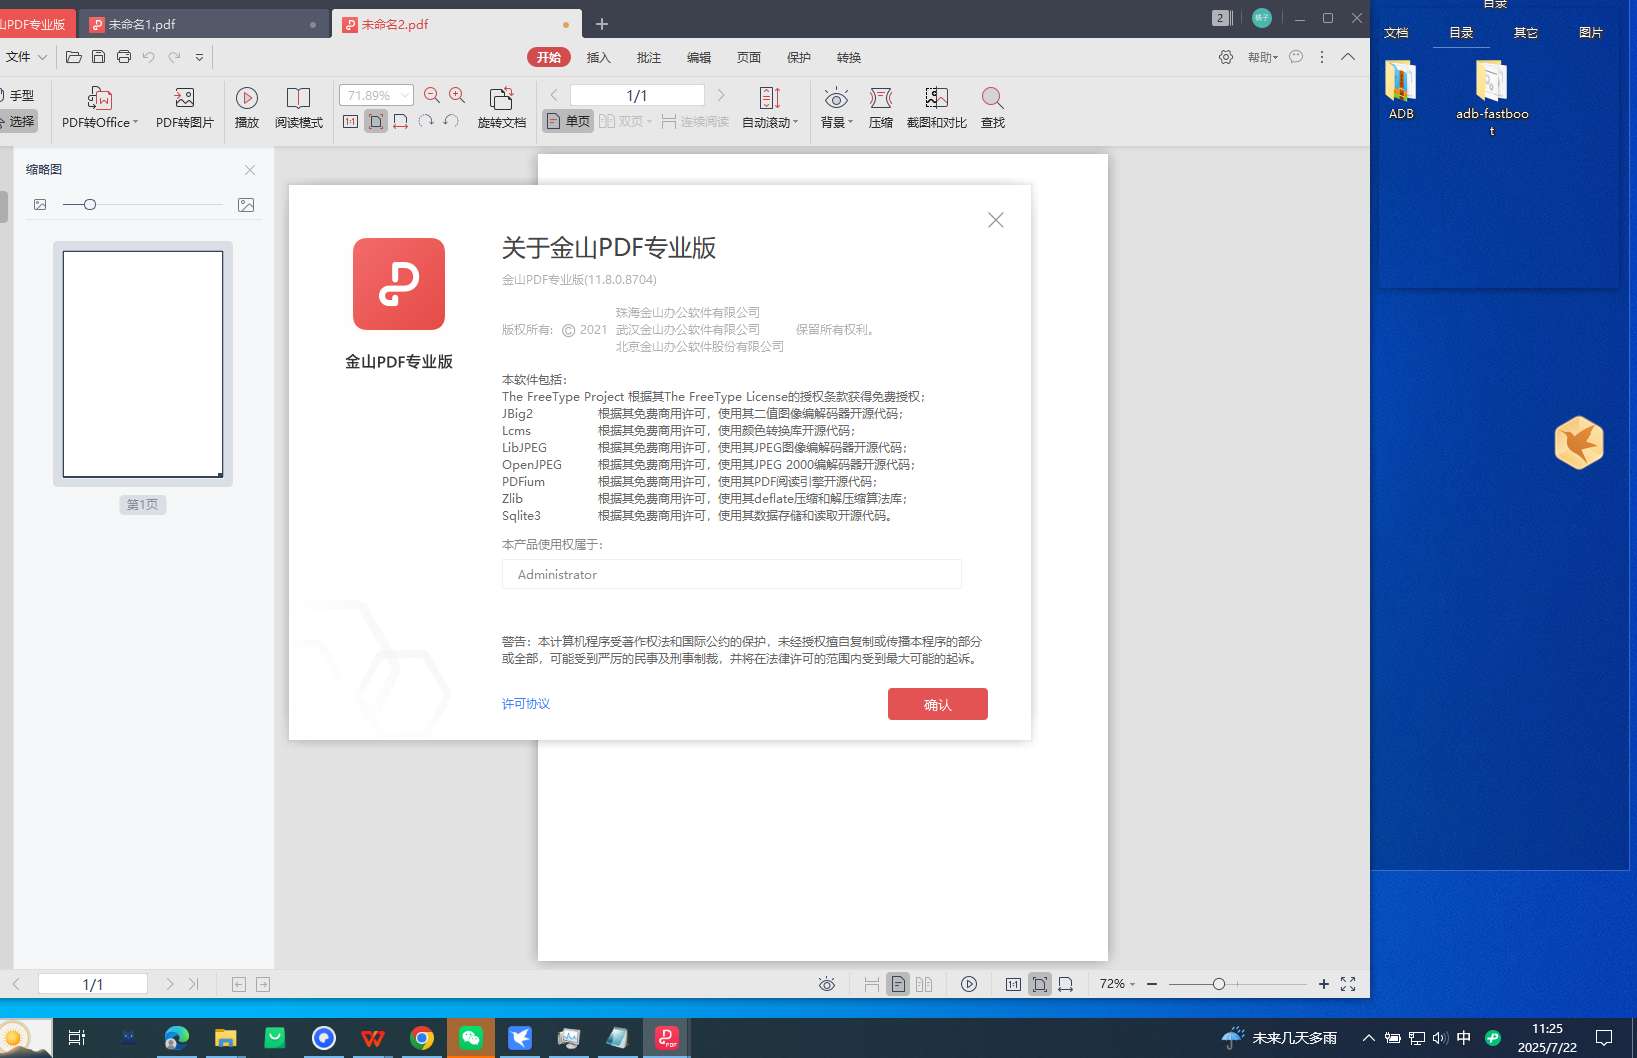
Task: Switch to the 插入 ribbon tab
Action: tap(598, 57)
